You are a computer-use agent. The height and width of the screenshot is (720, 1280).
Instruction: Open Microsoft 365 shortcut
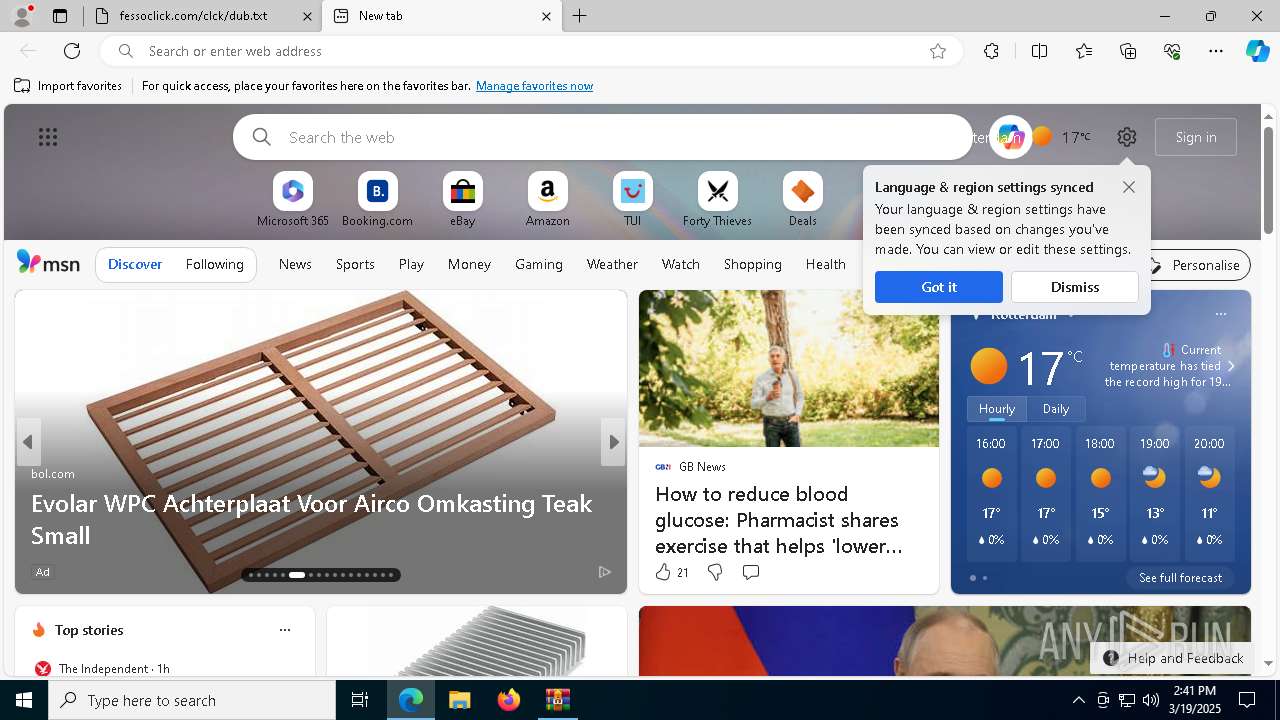tap(292, 200)
